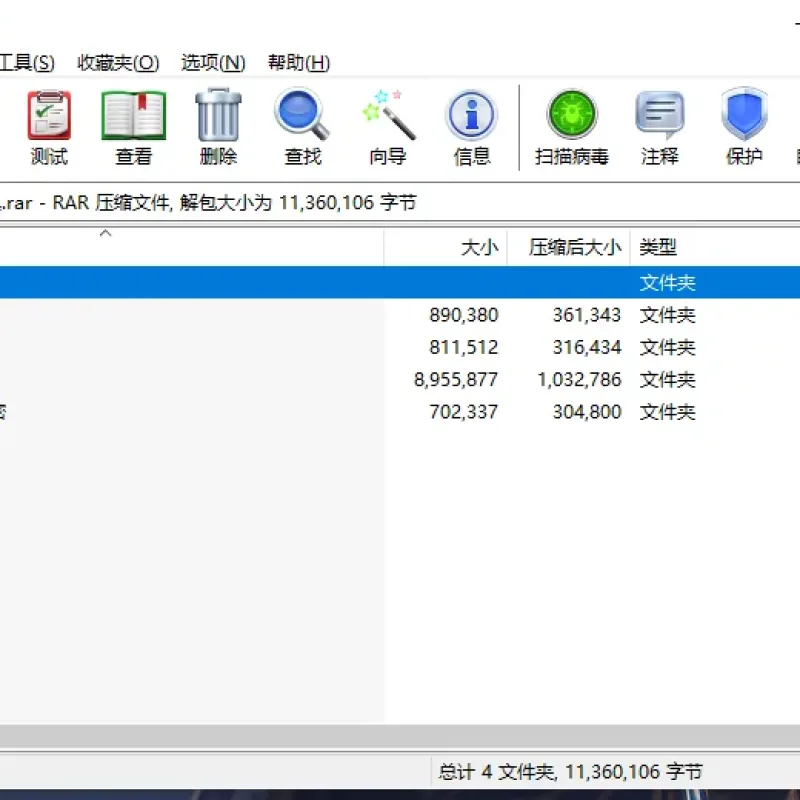Select the row with size 890,380

[x=400, y=315]
